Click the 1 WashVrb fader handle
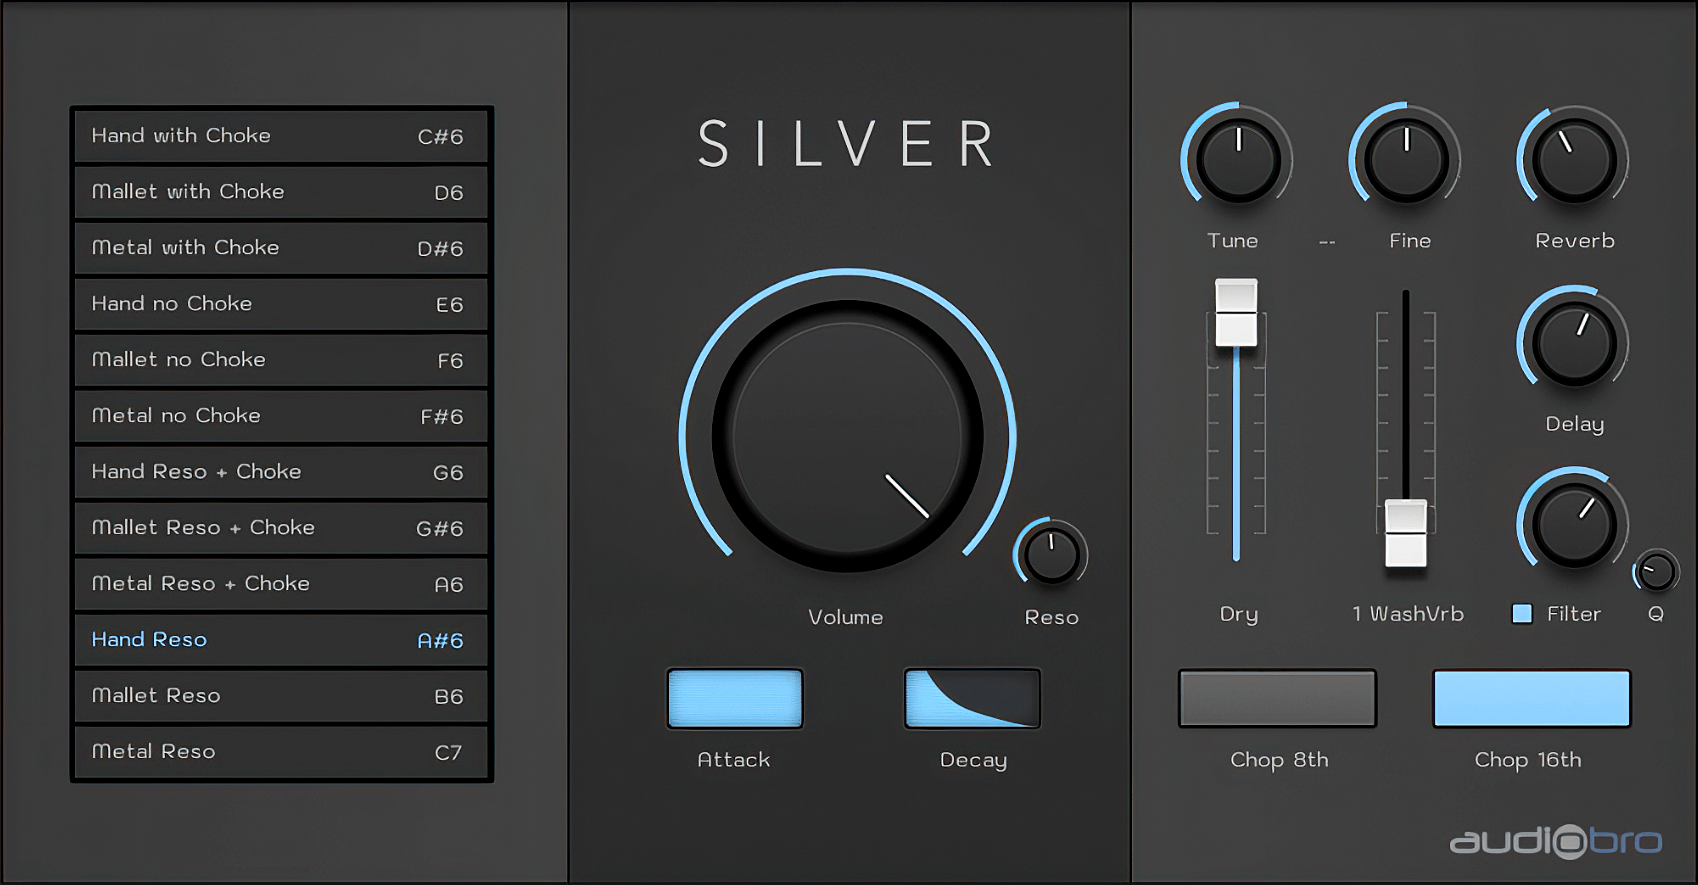The image size is (1698, 885). [1406, 533]
